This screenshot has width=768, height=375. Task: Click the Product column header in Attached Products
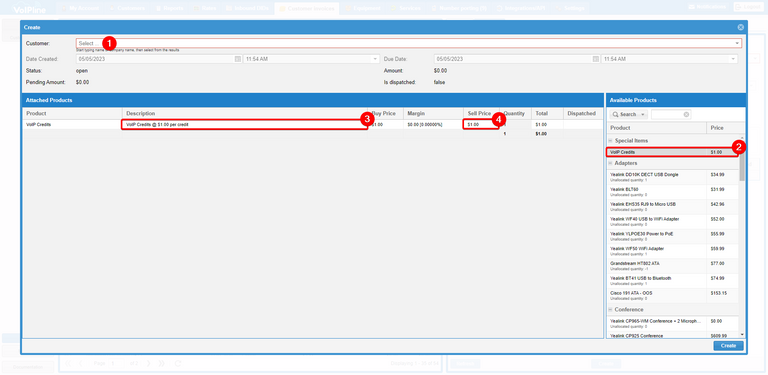pos(72,114)
